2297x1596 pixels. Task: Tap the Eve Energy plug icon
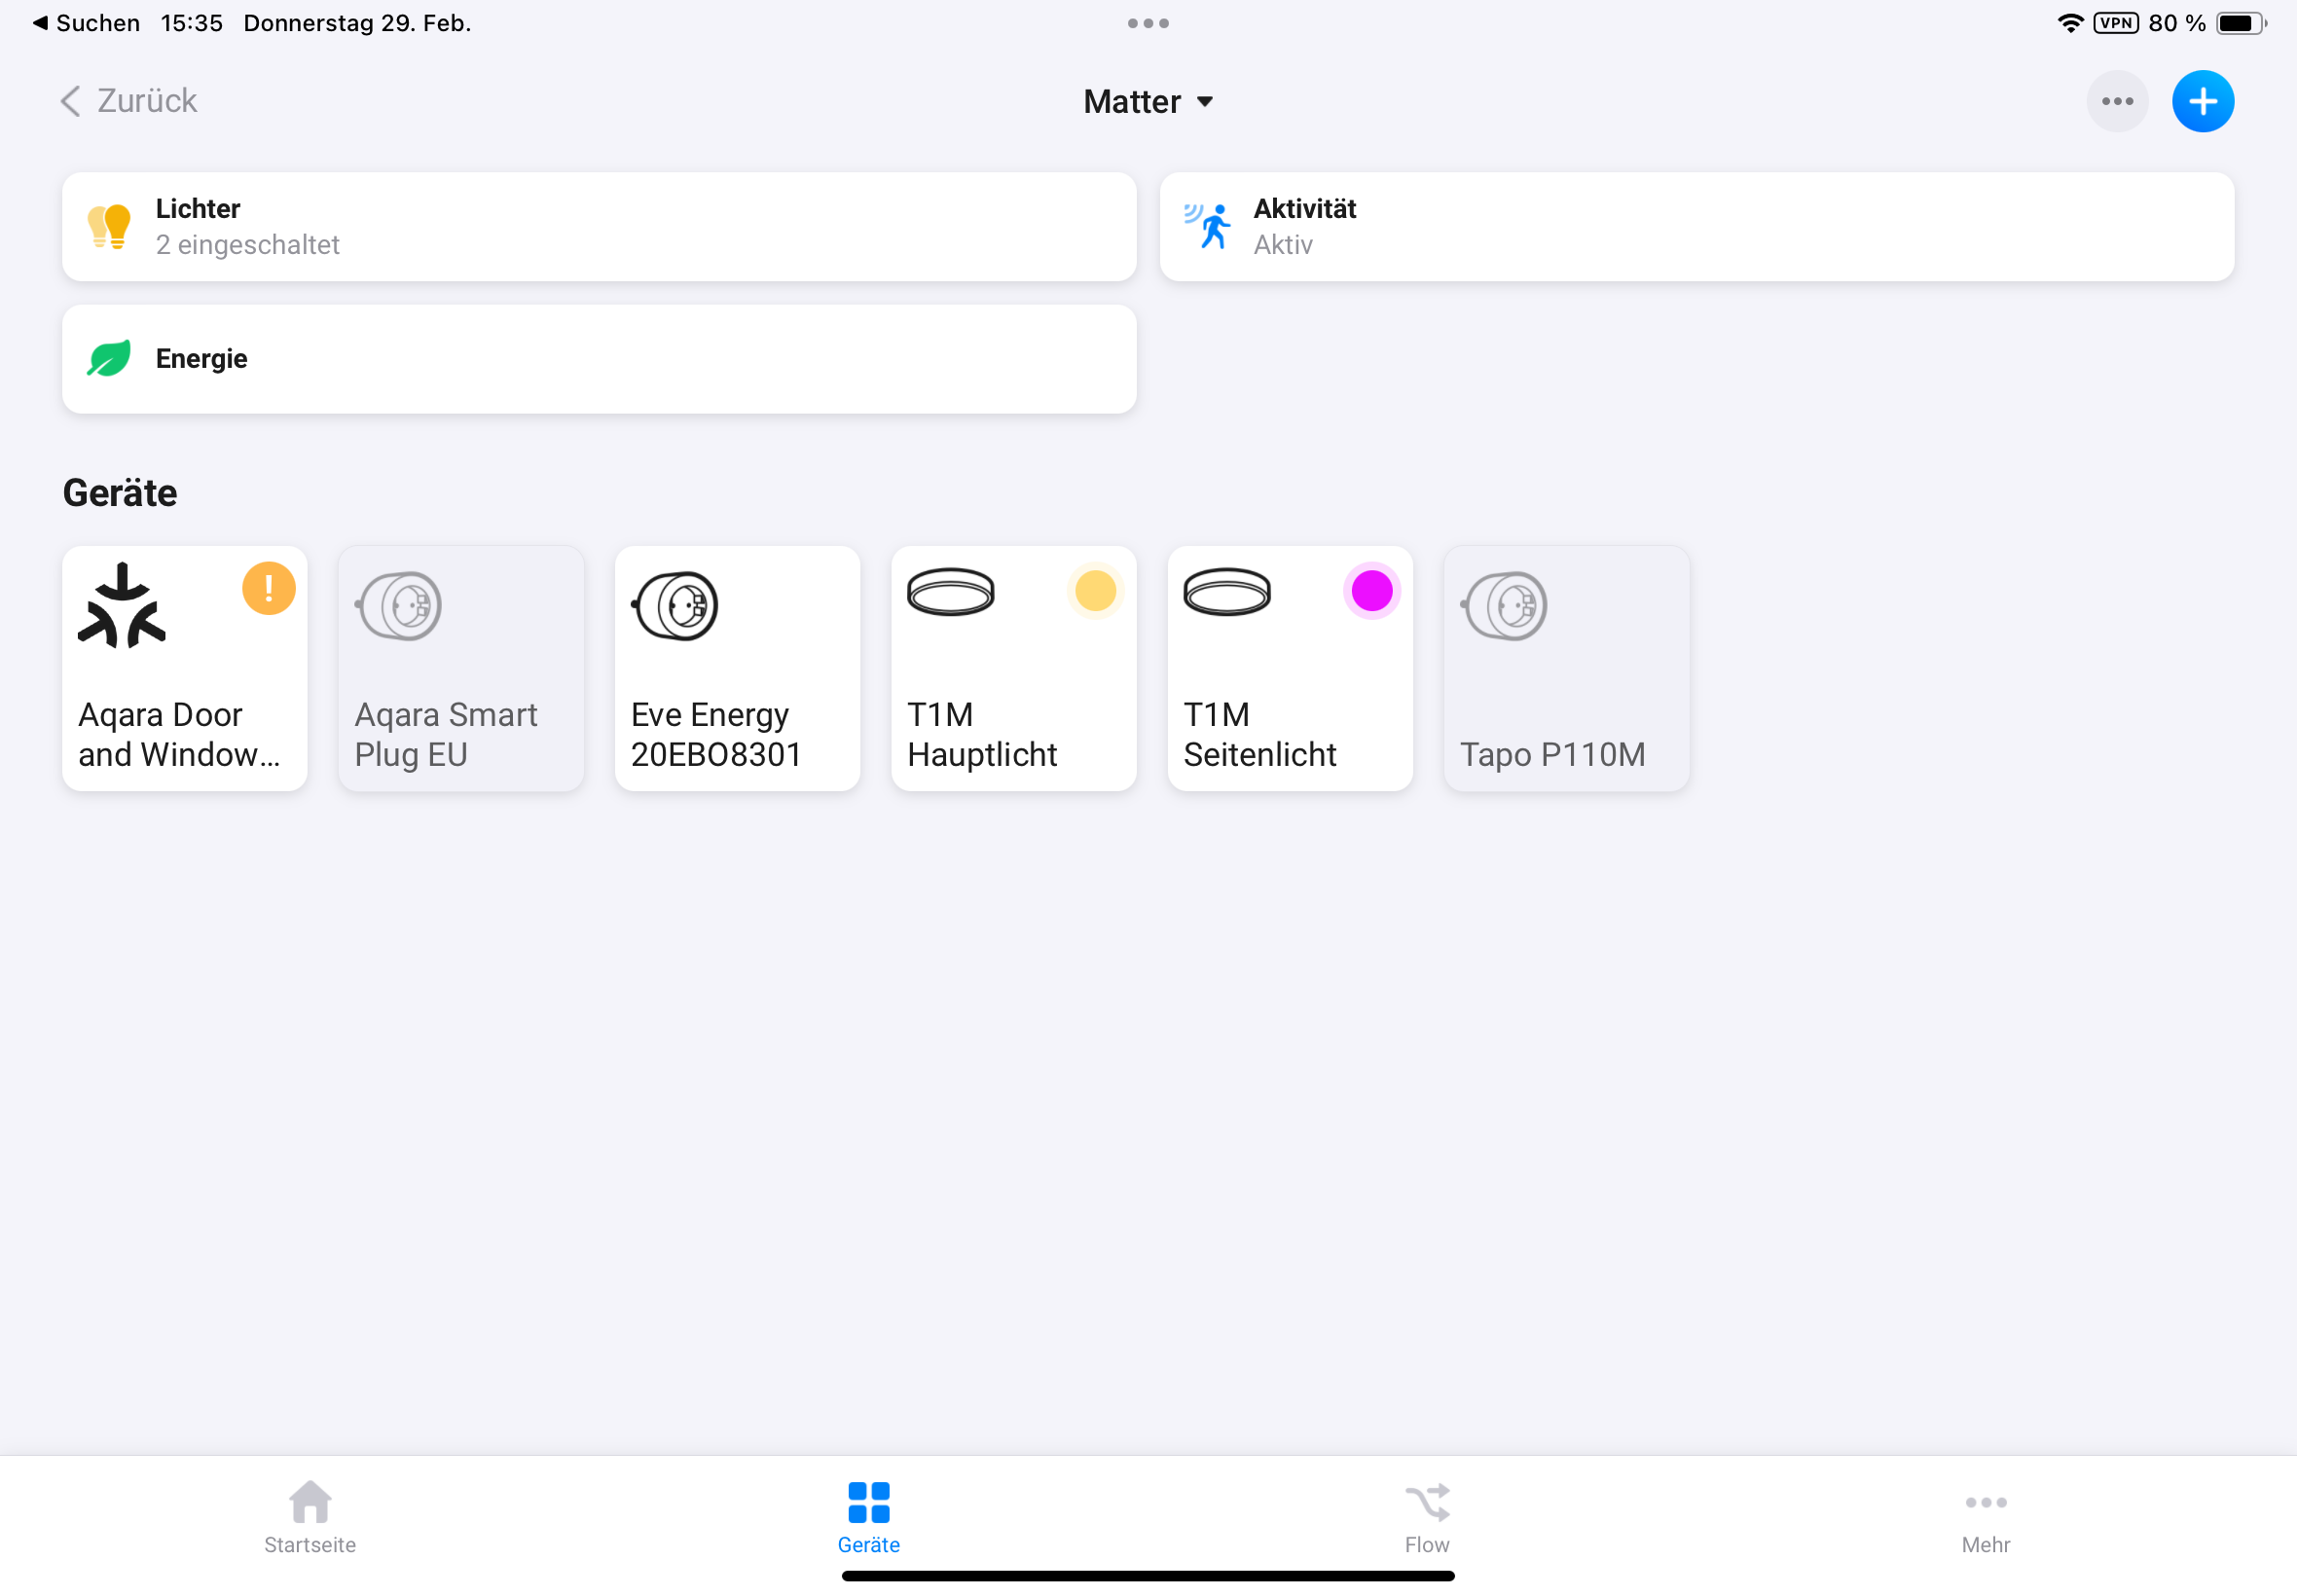coord(675,605)
